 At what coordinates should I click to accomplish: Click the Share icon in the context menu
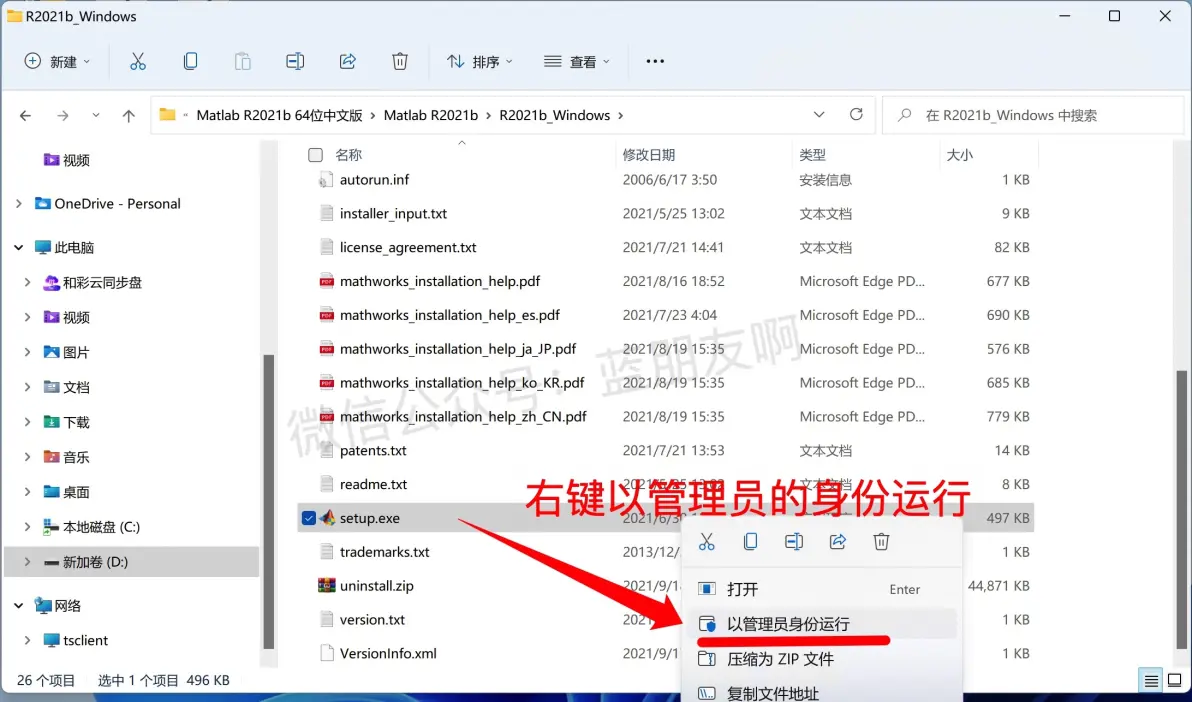(838, 542)
